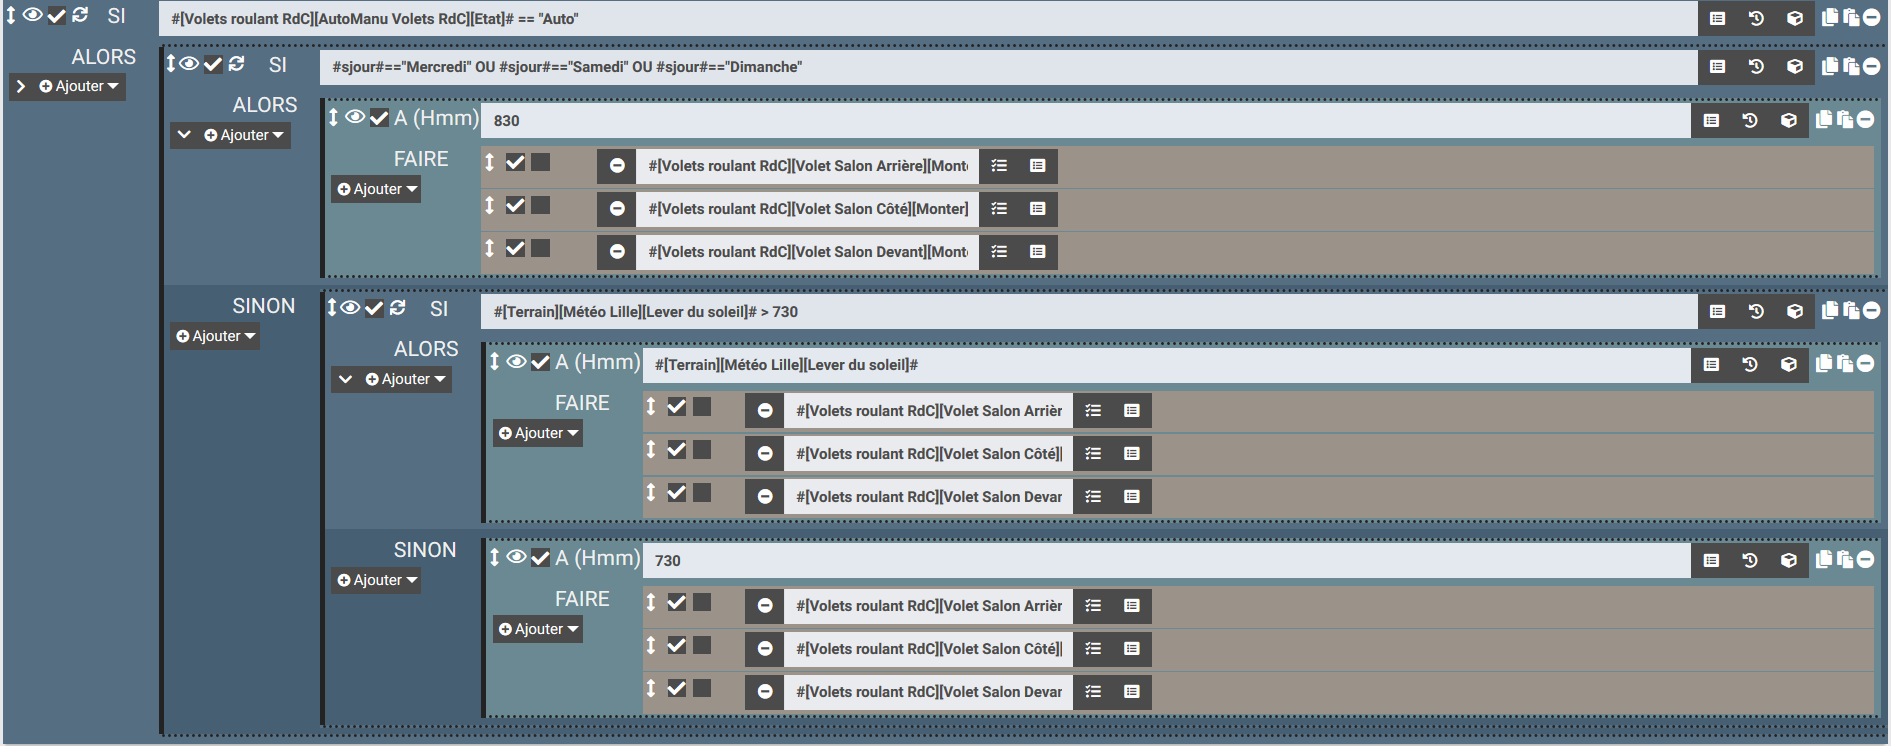Collapse the outermost ALORS section with its chevron
The image size is (1891, 746).
click(21, 87)
